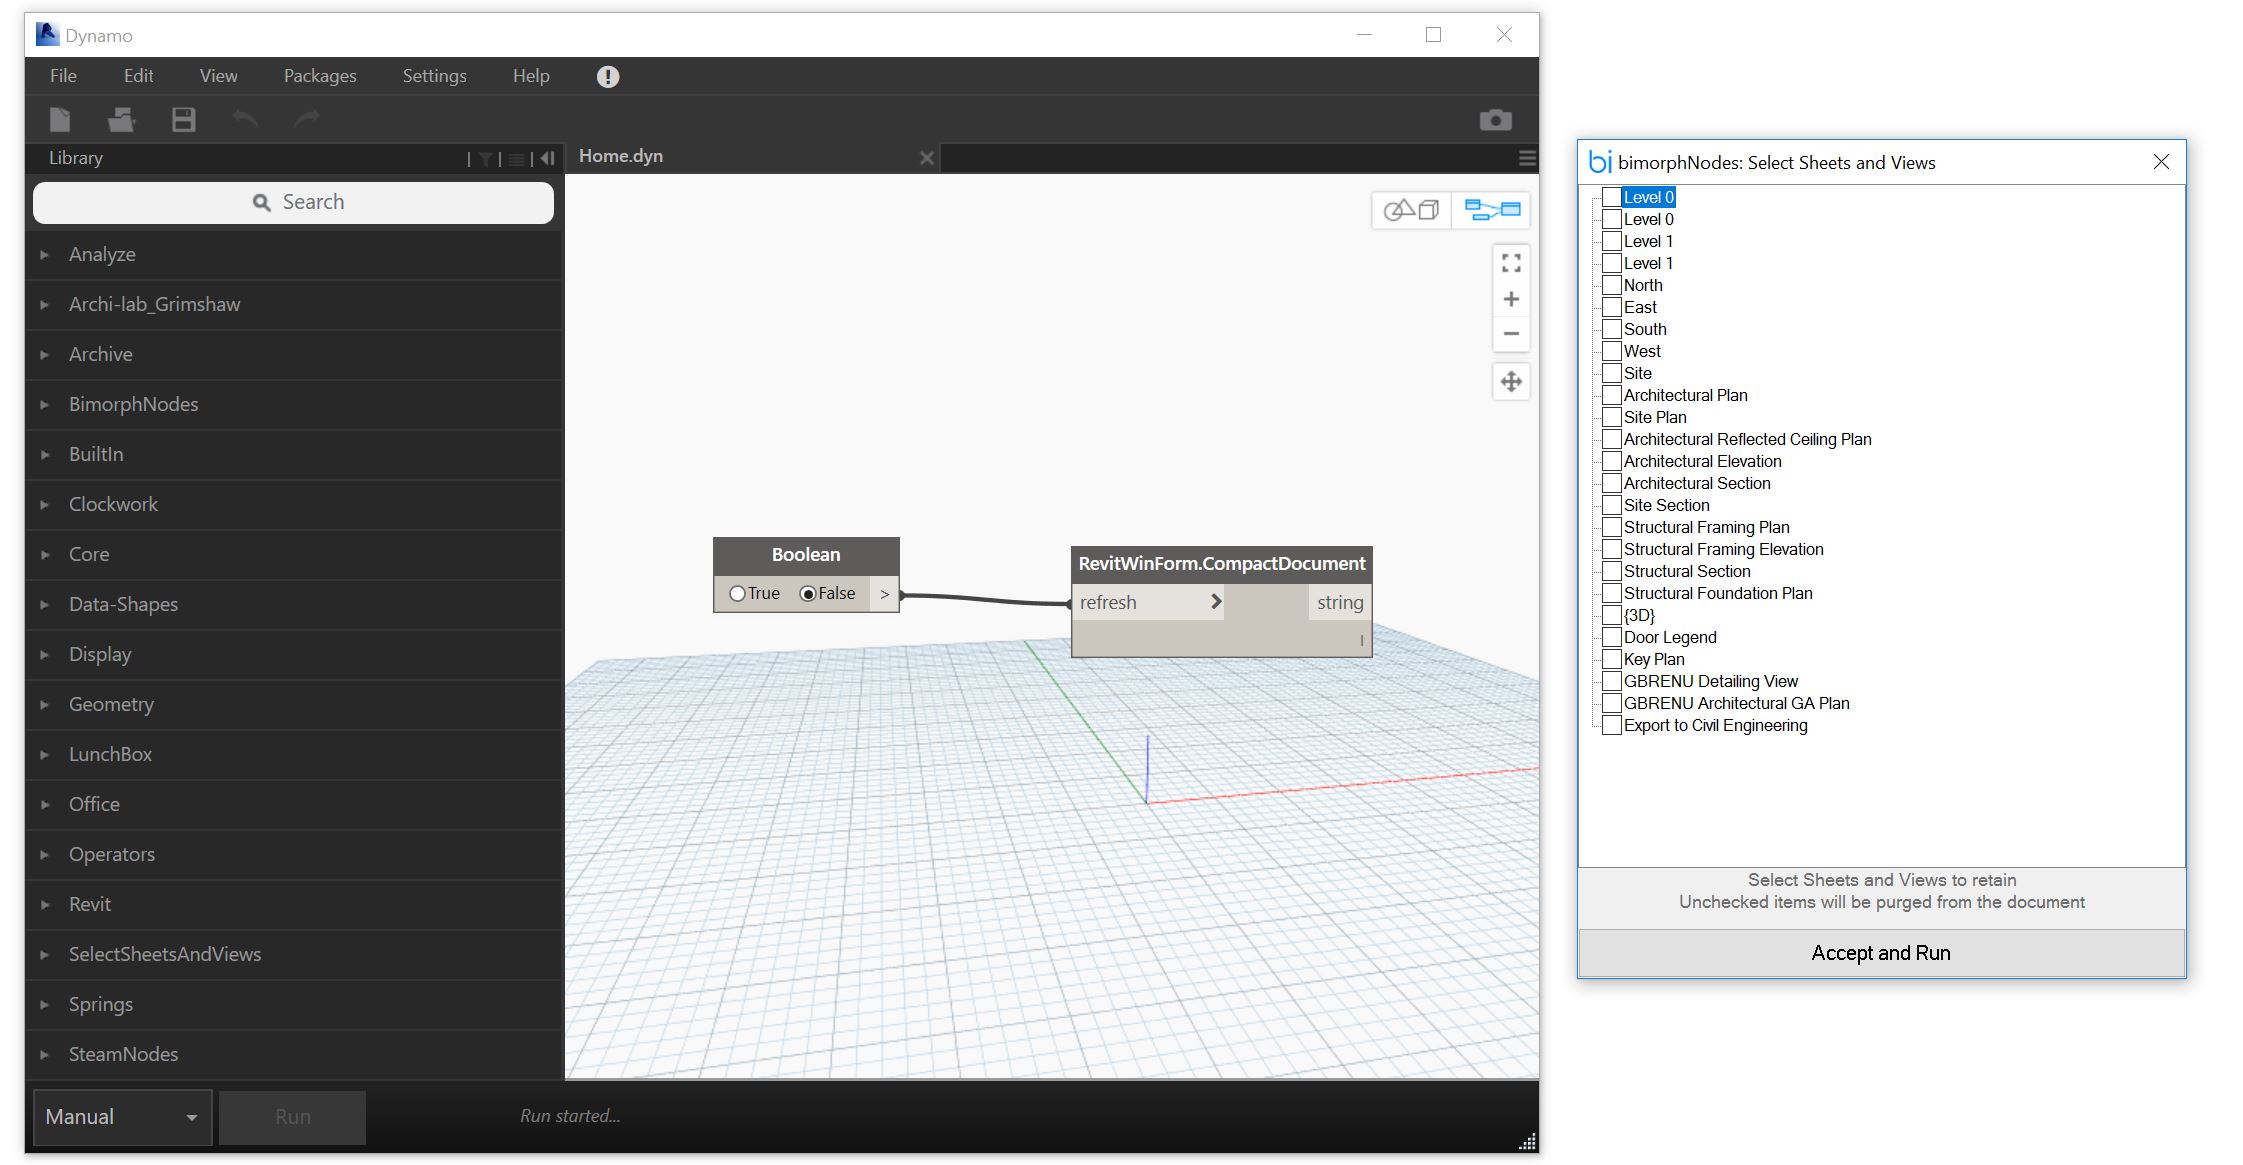This screenshot has height=1165, width=2243.
Task: Create a new file using the toolbar icon
Action: point(59,118)
